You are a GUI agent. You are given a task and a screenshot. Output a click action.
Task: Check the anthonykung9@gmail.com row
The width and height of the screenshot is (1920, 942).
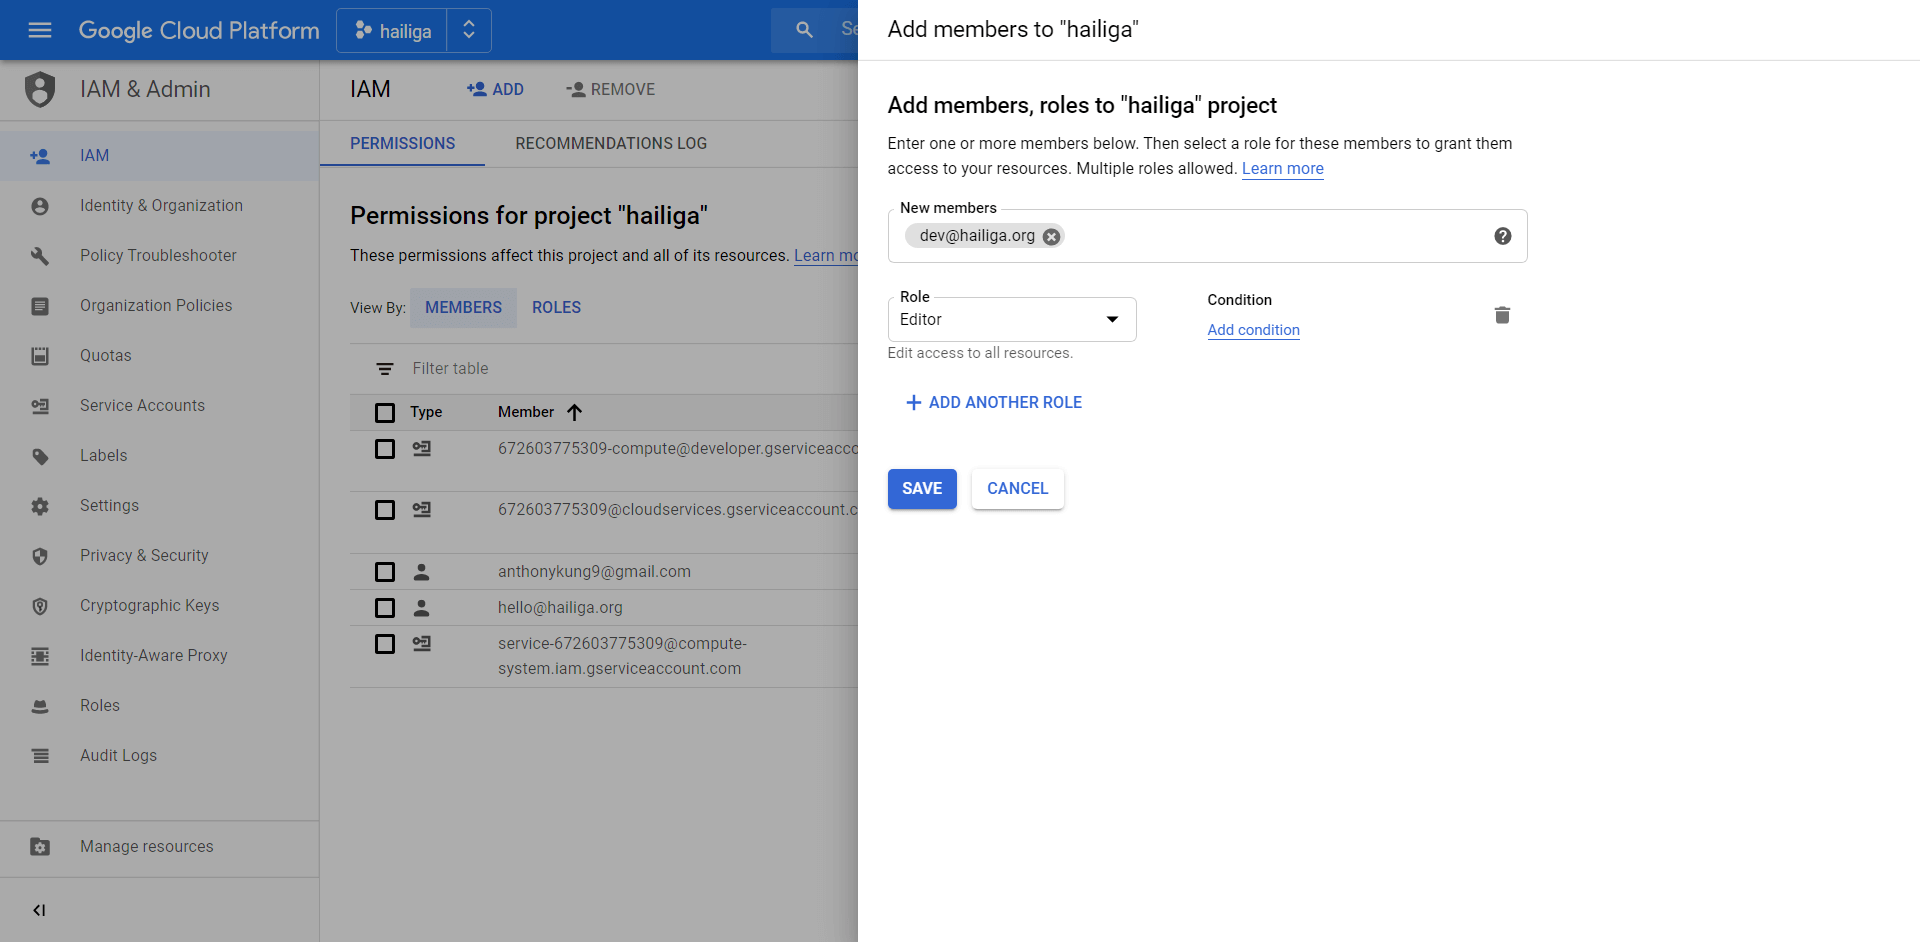tap(385, 572)
